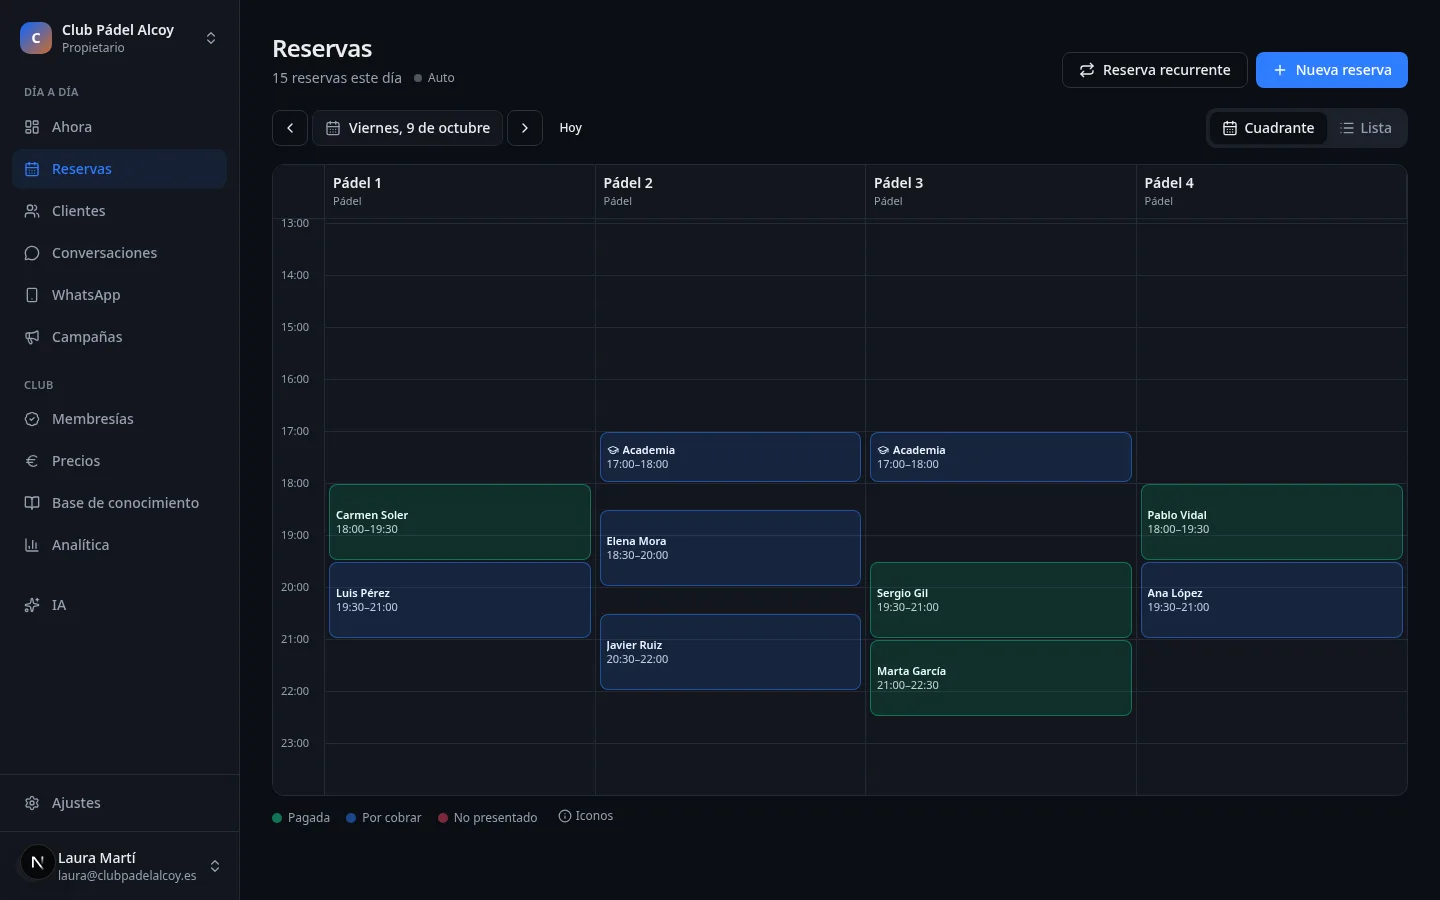1440x900 pixels.
Task: Open Luis Pérez 19:30–21:00 booking
Action: [460, 600]
